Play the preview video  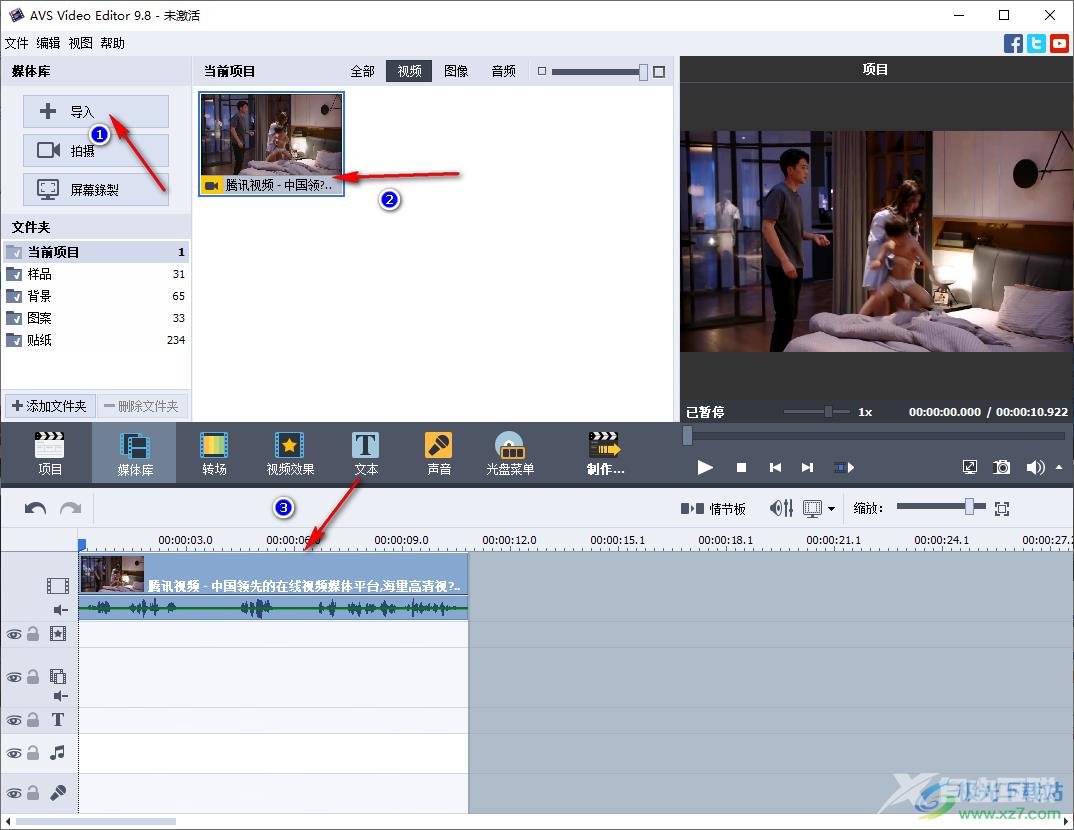pos(705,468)
